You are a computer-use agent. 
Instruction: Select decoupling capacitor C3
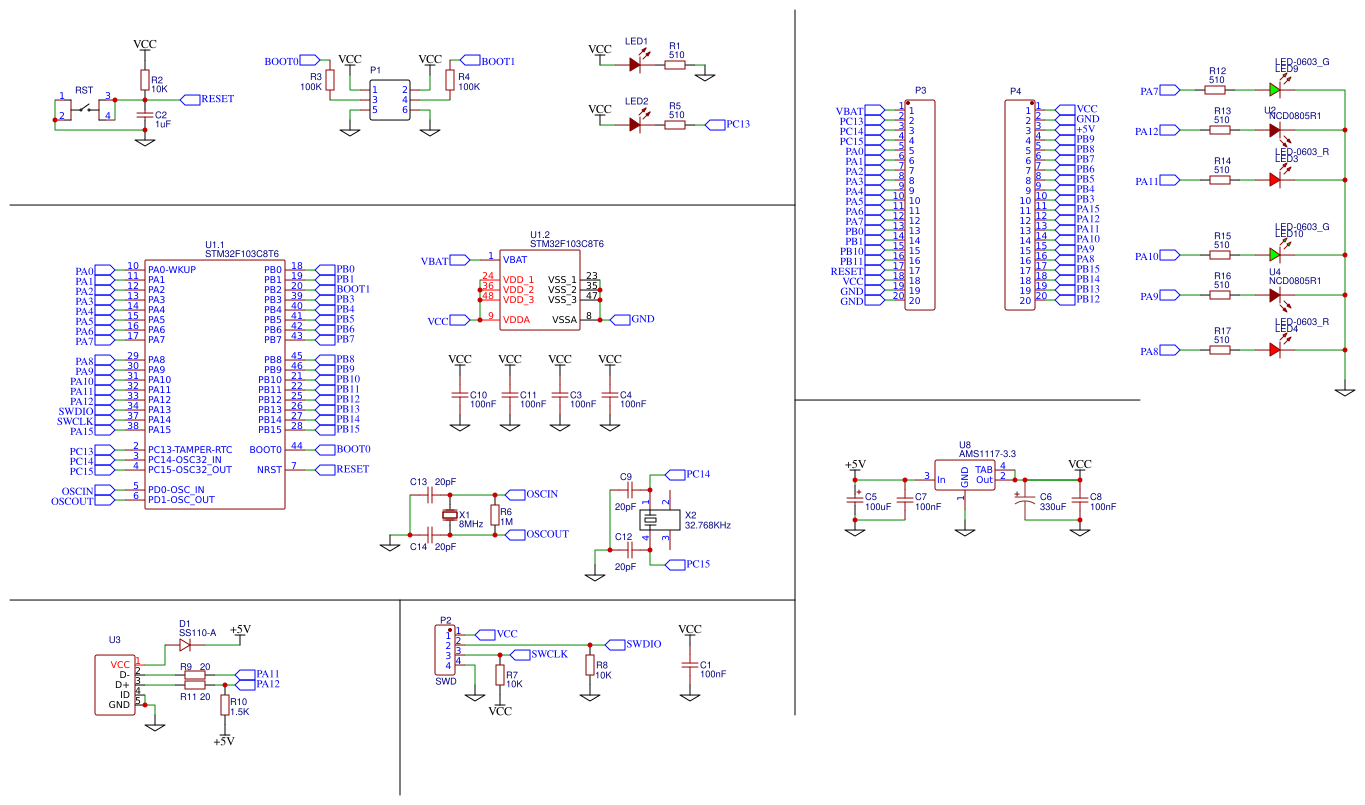click(560, 394)
